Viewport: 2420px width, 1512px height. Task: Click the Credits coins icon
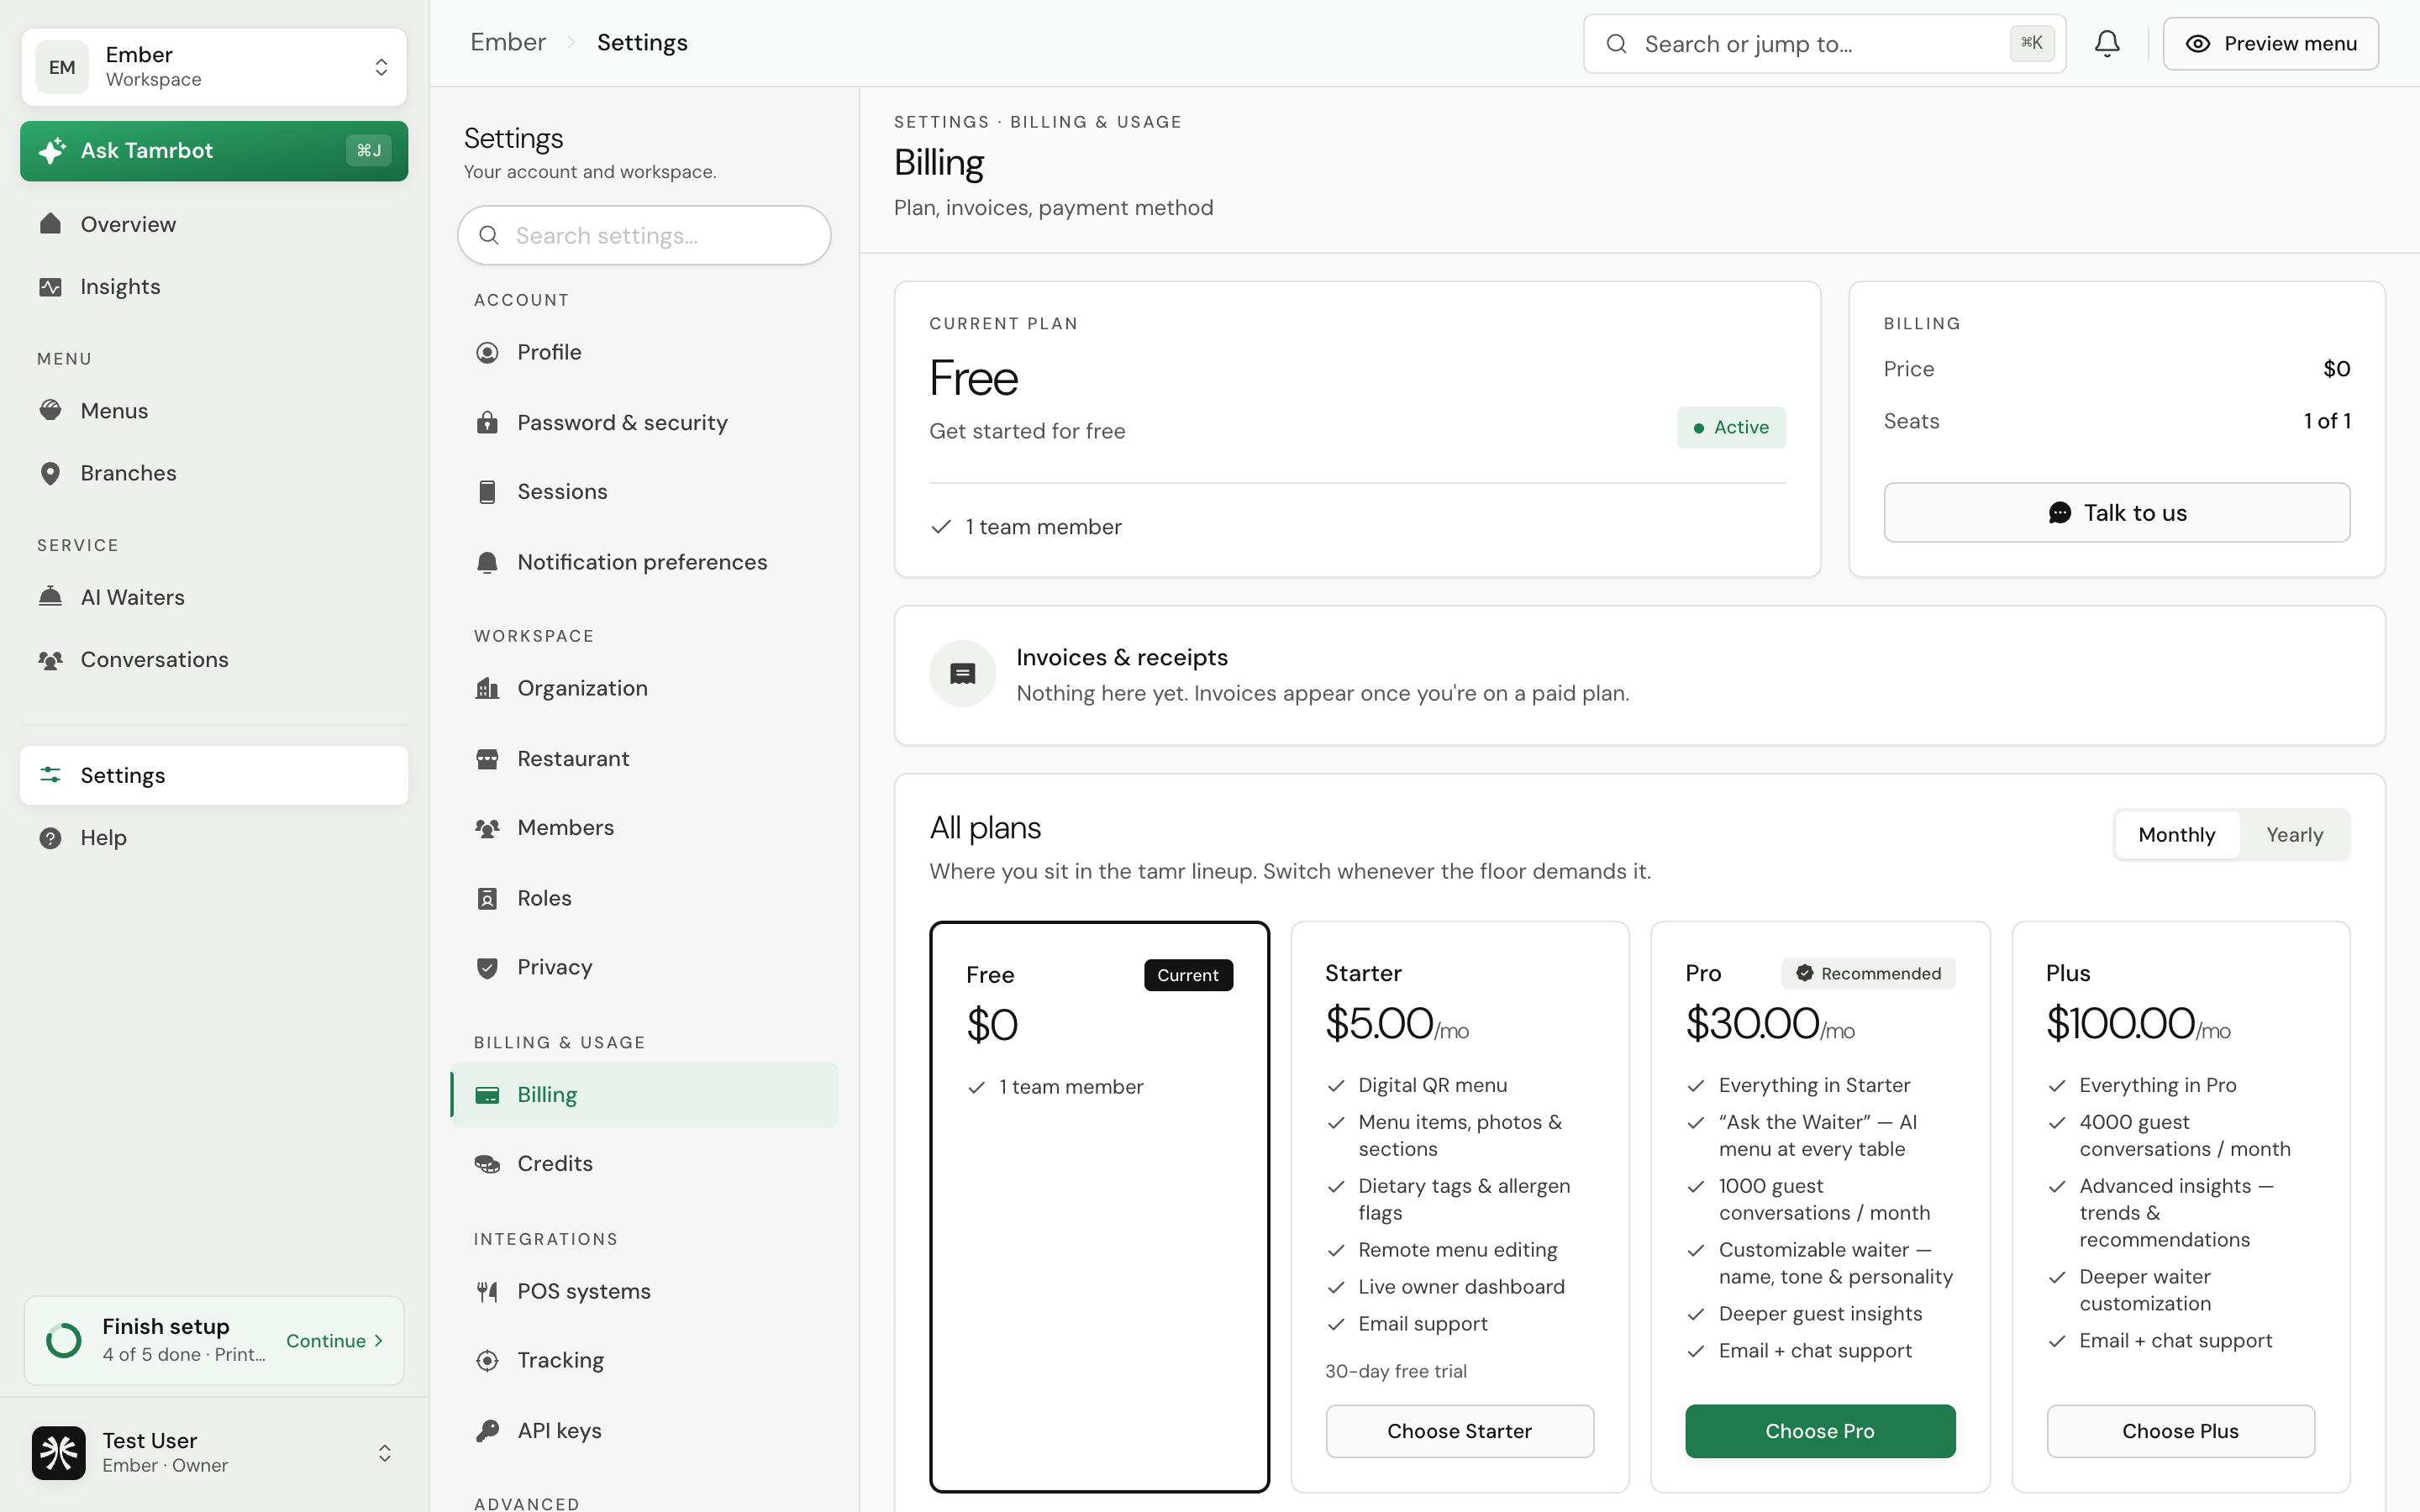487,1163
